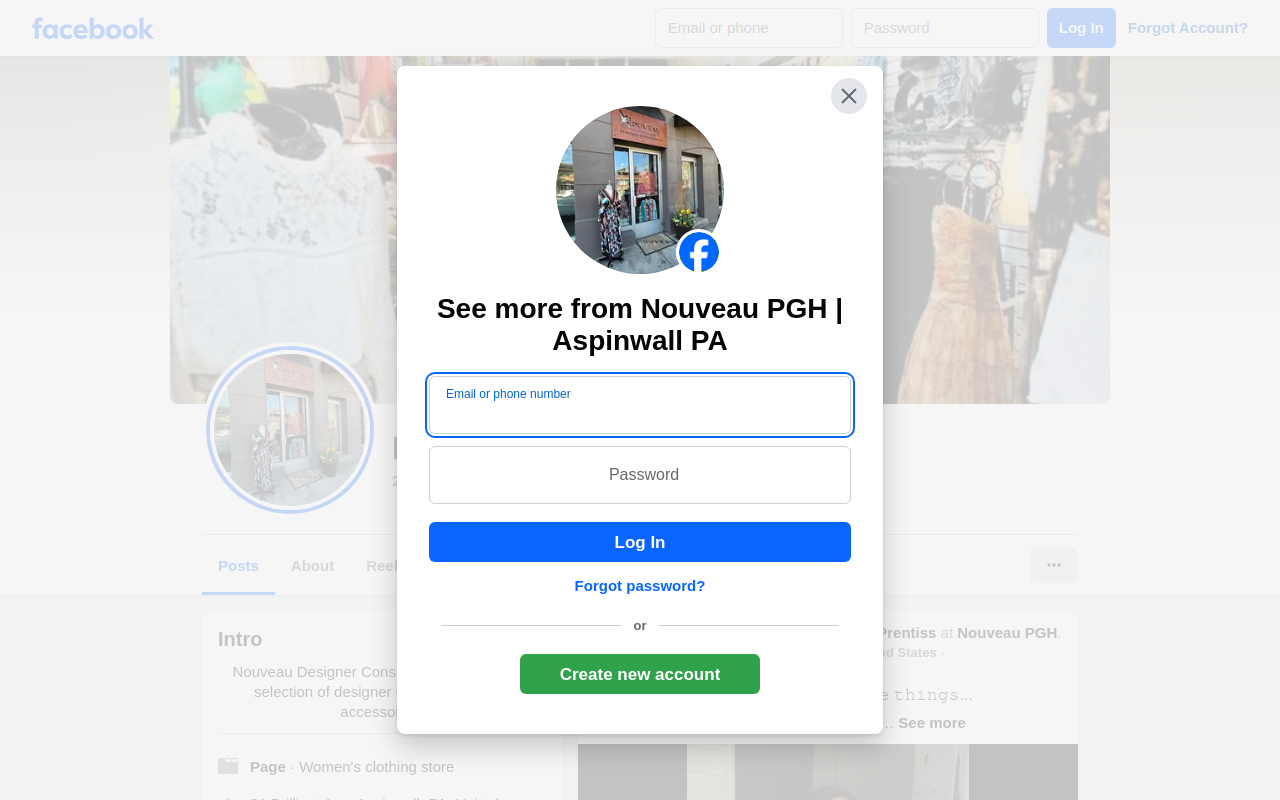The height and width of the screenshot is (800, 1280).
Task: Focus the header Email or phone field
Action: pyautogui.click(x=749, y=28)
